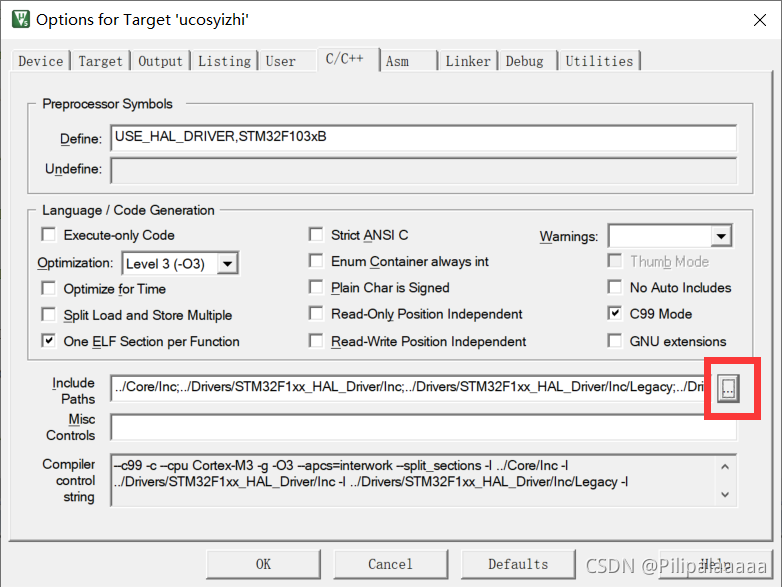Click the Help button

[x=716, y=564]
